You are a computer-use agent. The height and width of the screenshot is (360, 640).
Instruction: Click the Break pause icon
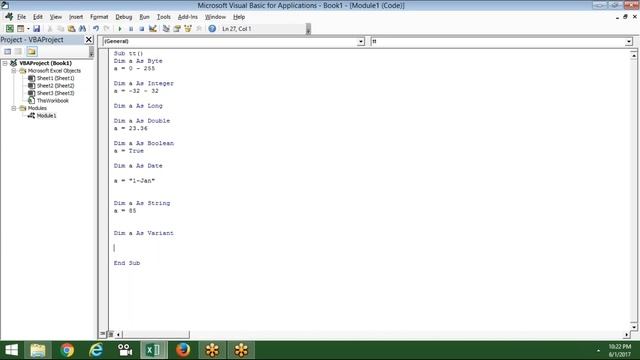point(131,29)
